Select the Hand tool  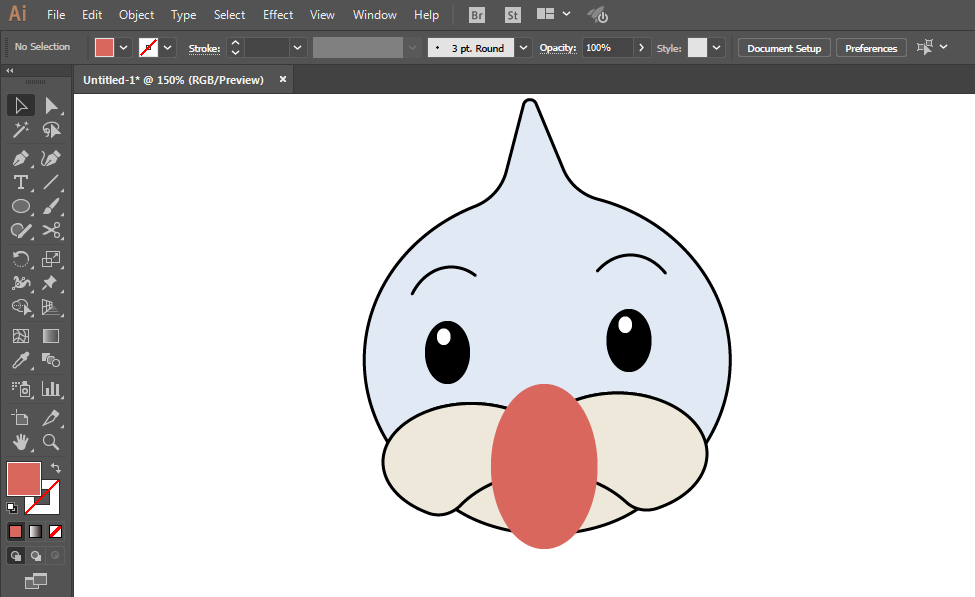click(x=20, y=441)
